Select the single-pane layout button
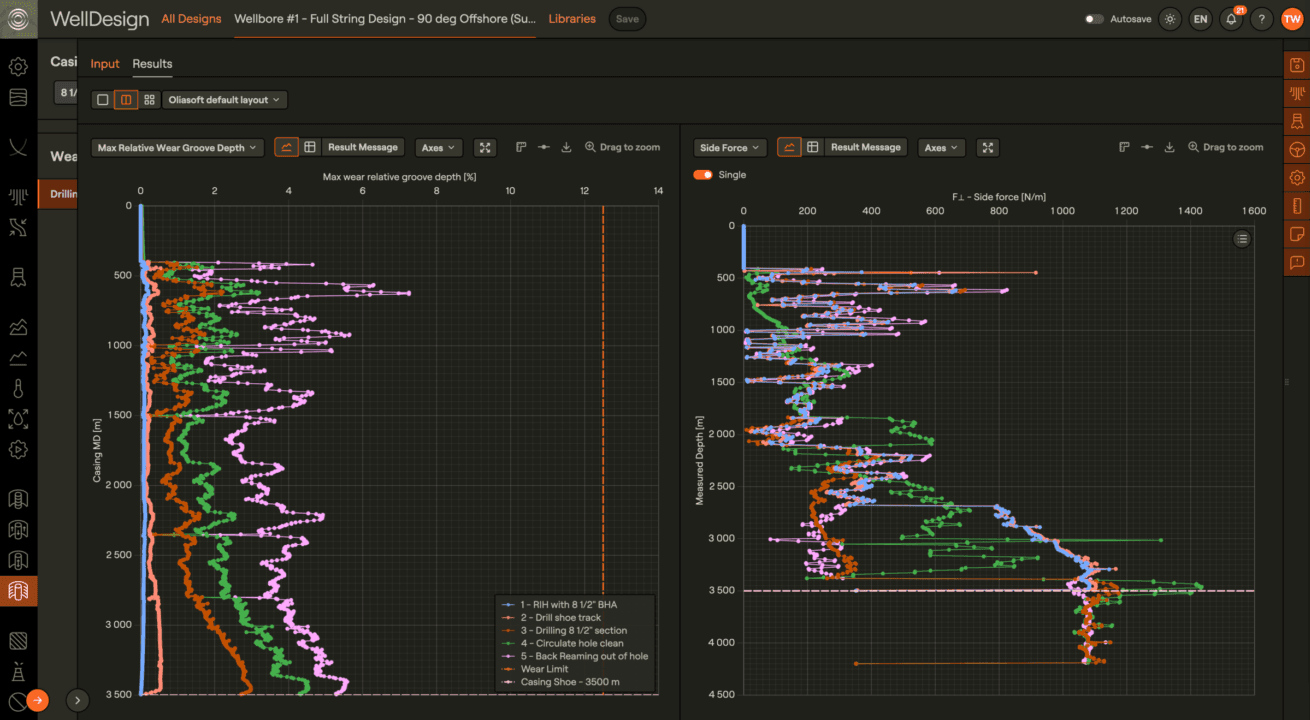The image size is (1310, 720). tap(102, 100)
